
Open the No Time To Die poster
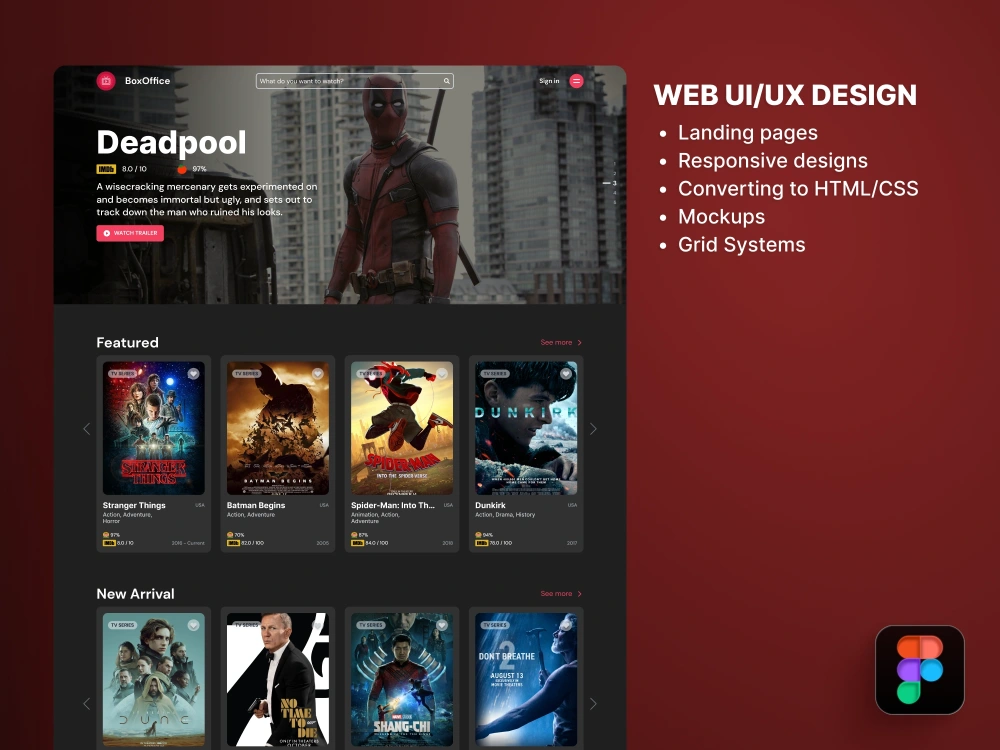278,680
